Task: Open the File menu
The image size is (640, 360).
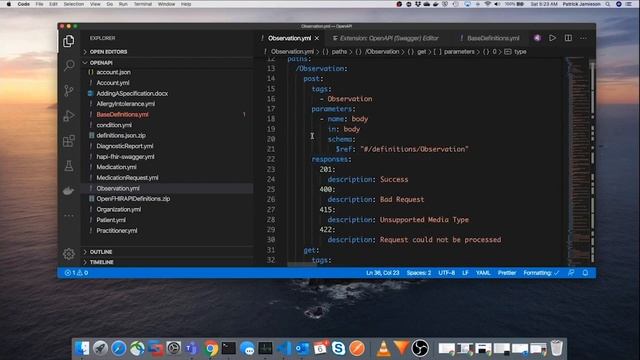Action: pyautogui.click(x=39, y=4)
